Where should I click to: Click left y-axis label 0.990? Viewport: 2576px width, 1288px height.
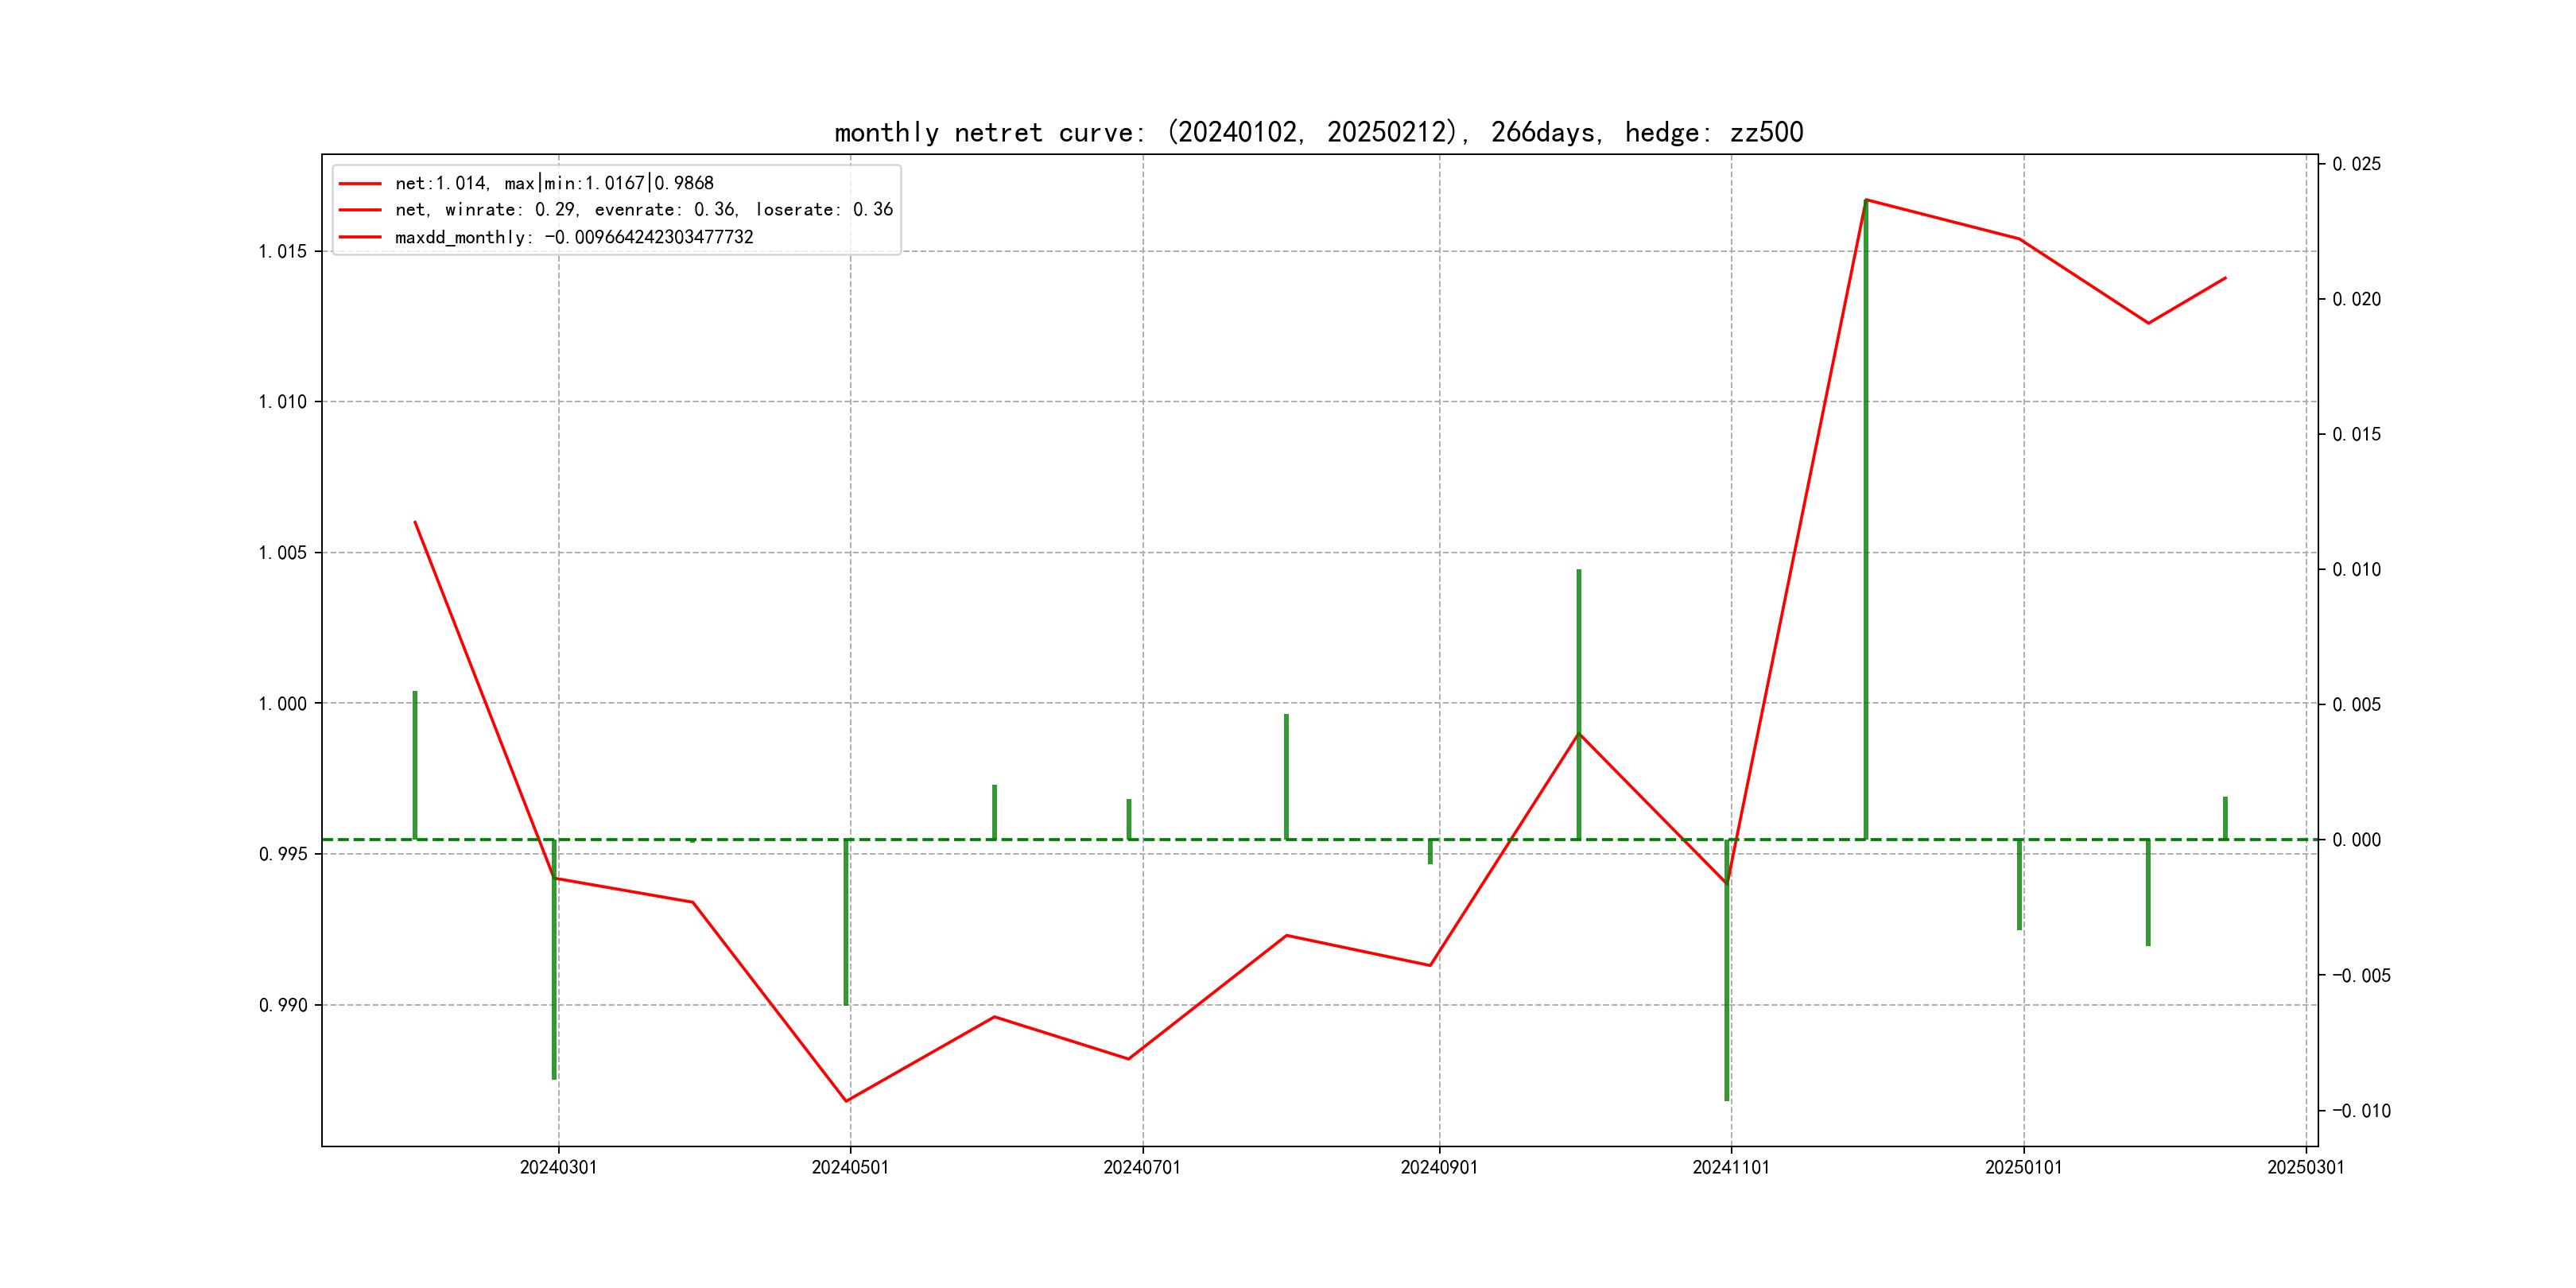[283, 1005]
